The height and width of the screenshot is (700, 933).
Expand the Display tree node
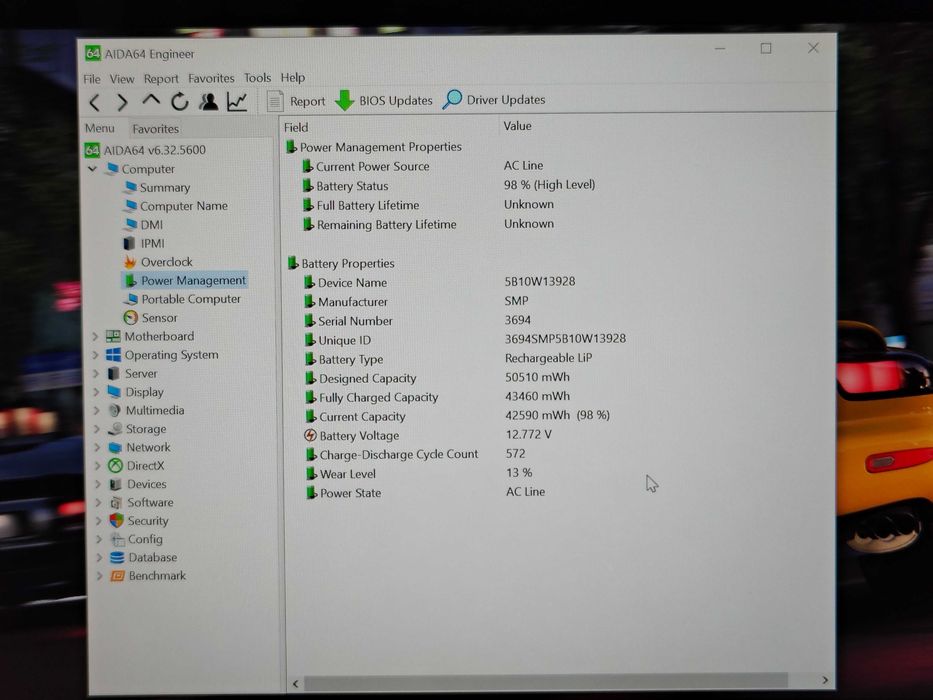pos(96,392)
